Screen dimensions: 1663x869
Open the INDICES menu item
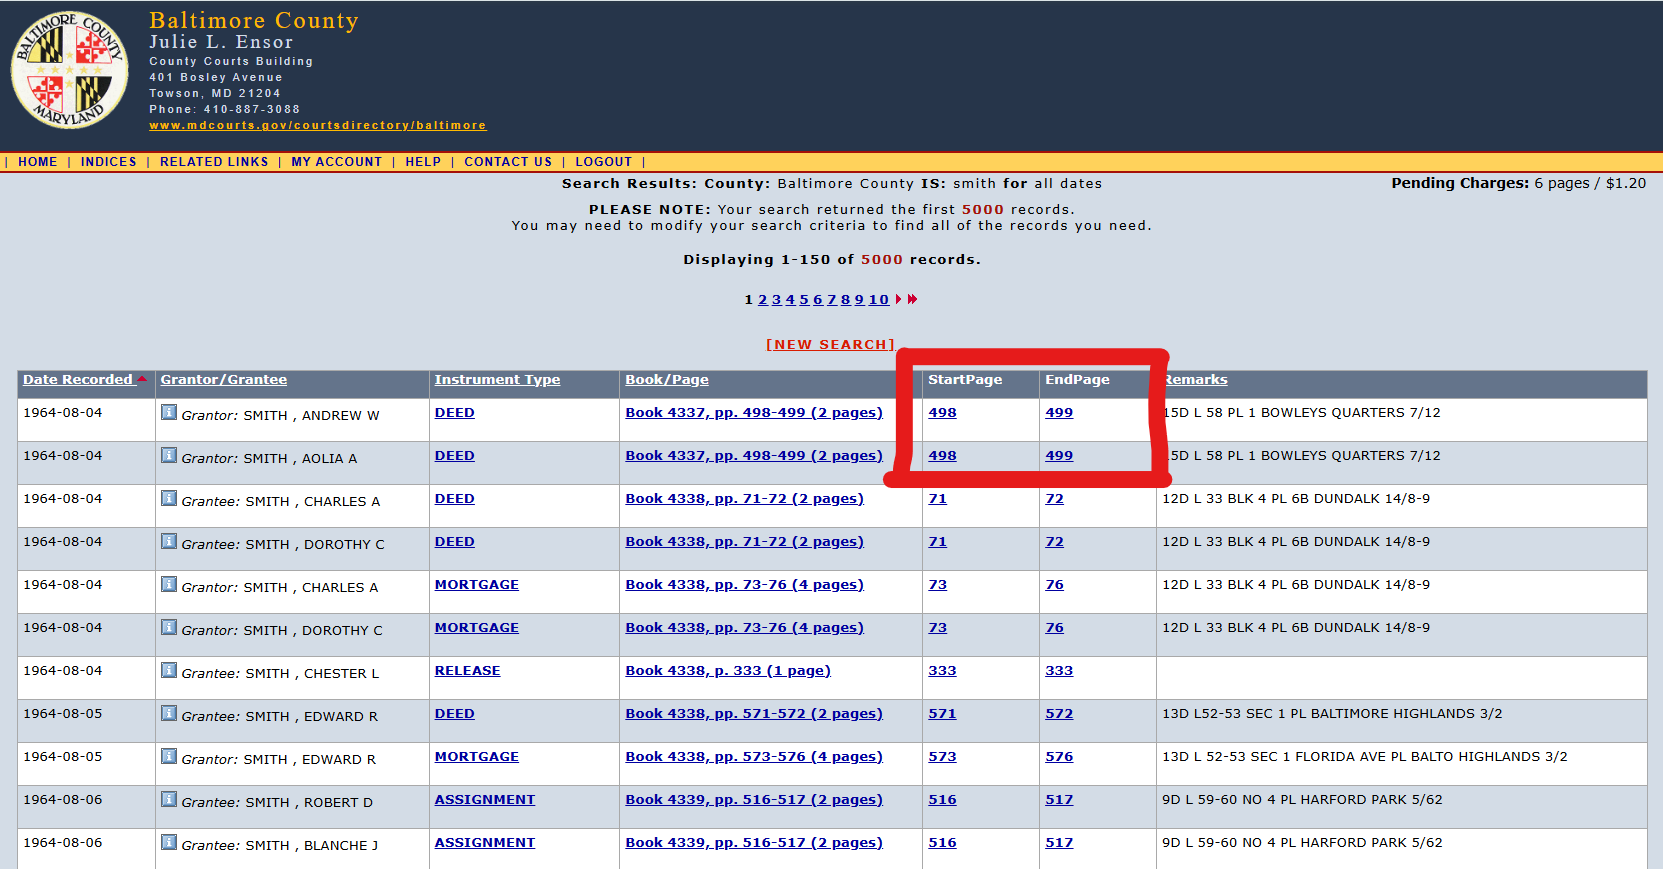click(108, 162)
